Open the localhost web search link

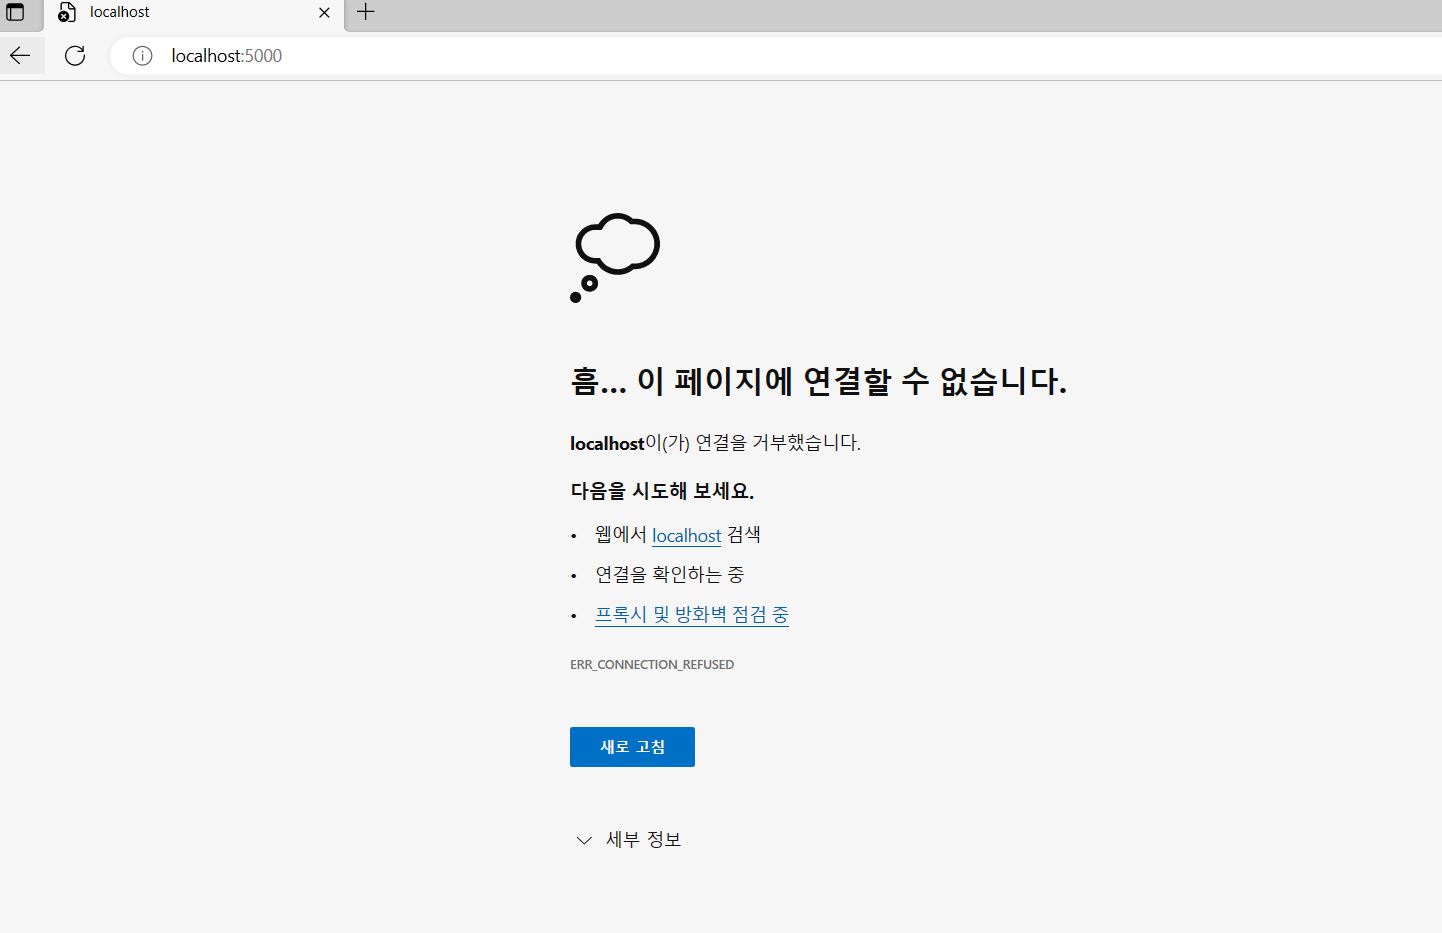pos(686,536)
